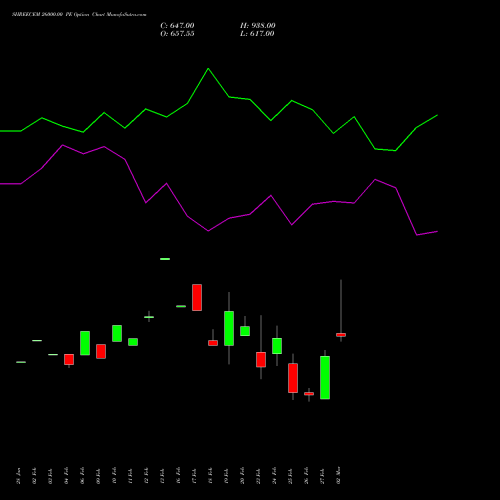Click the 23 Feb date label

[x=258, y=476]
